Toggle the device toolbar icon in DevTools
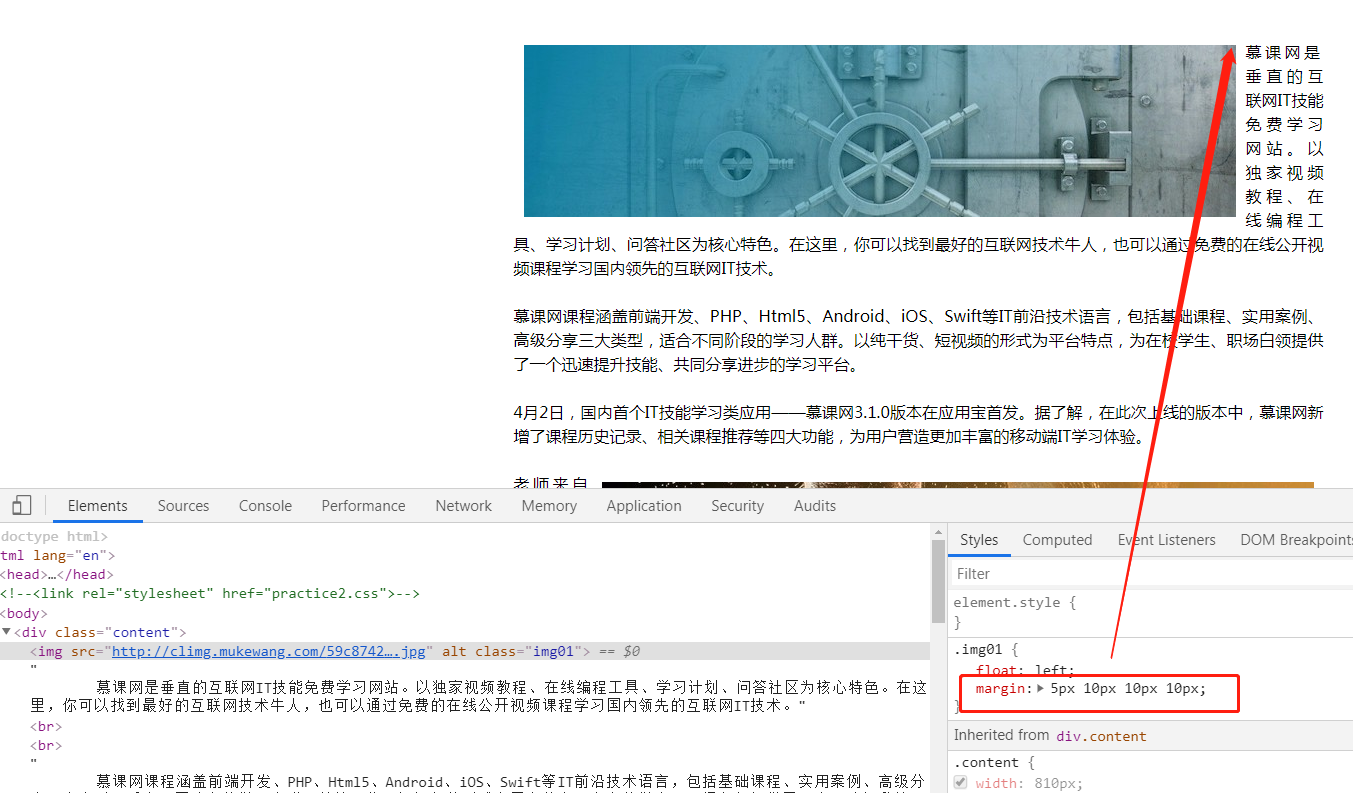Image resolution: width=1353 pixels, height=793 pixels. 22,506
